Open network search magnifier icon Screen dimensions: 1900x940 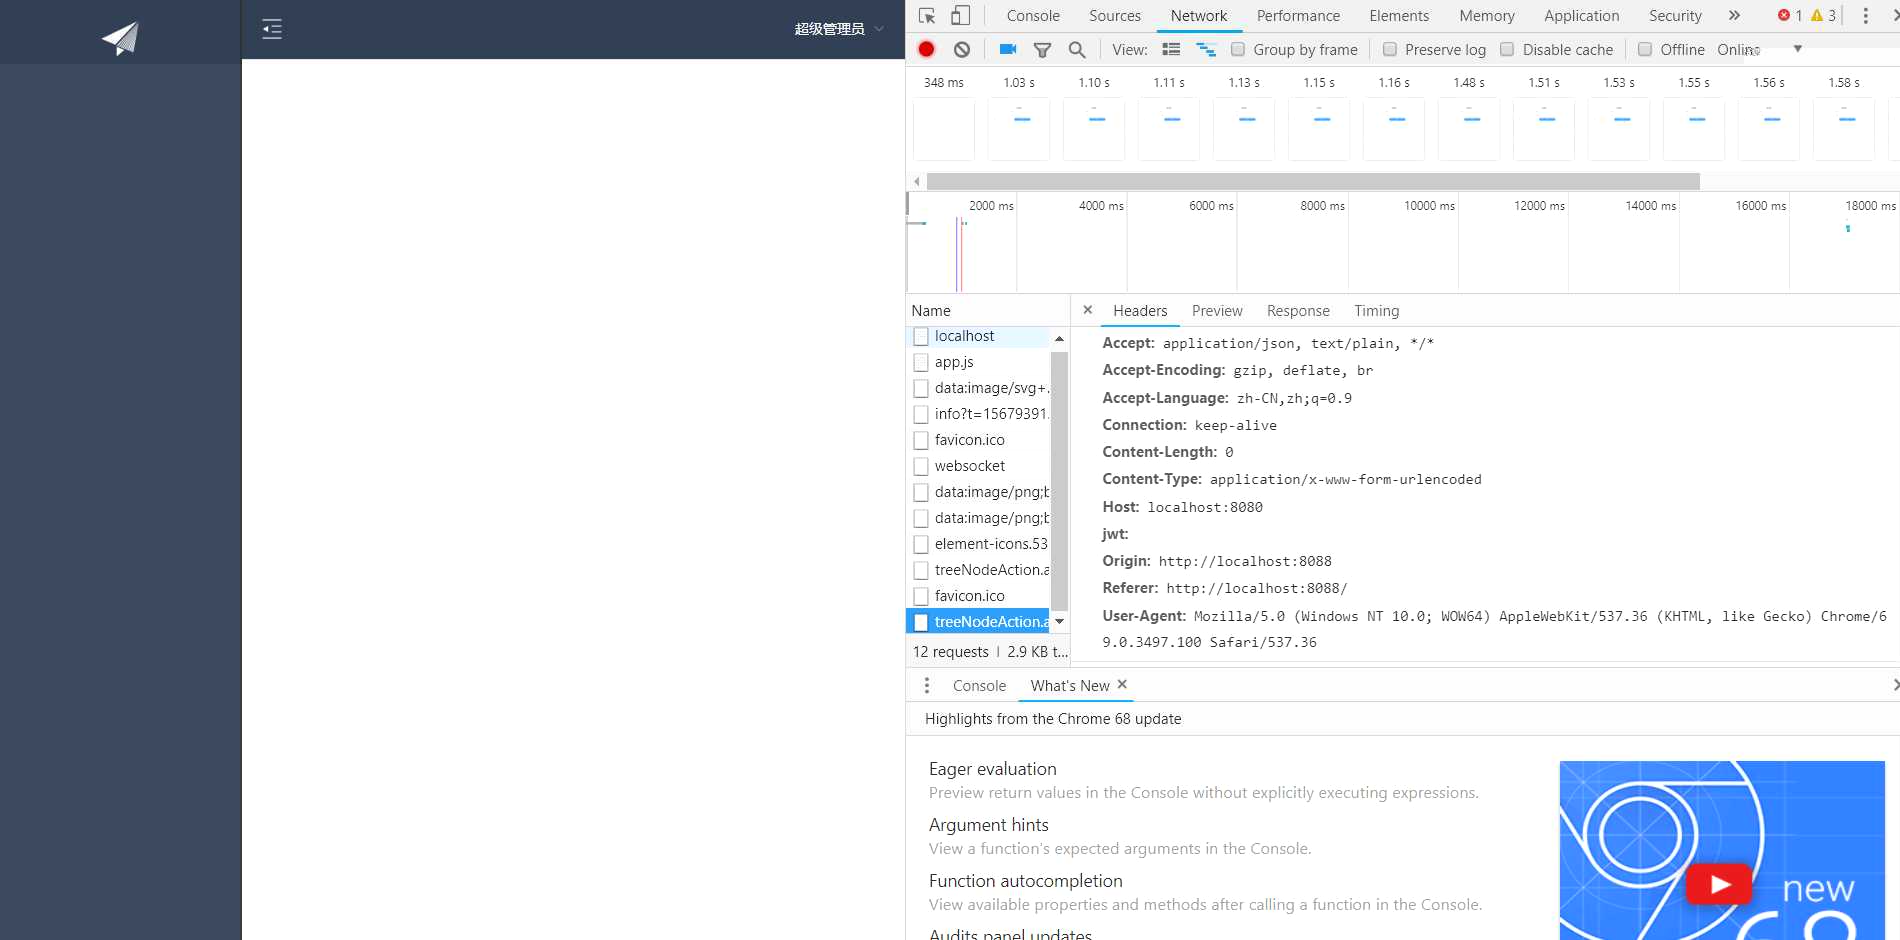(x=1077, y=49)
